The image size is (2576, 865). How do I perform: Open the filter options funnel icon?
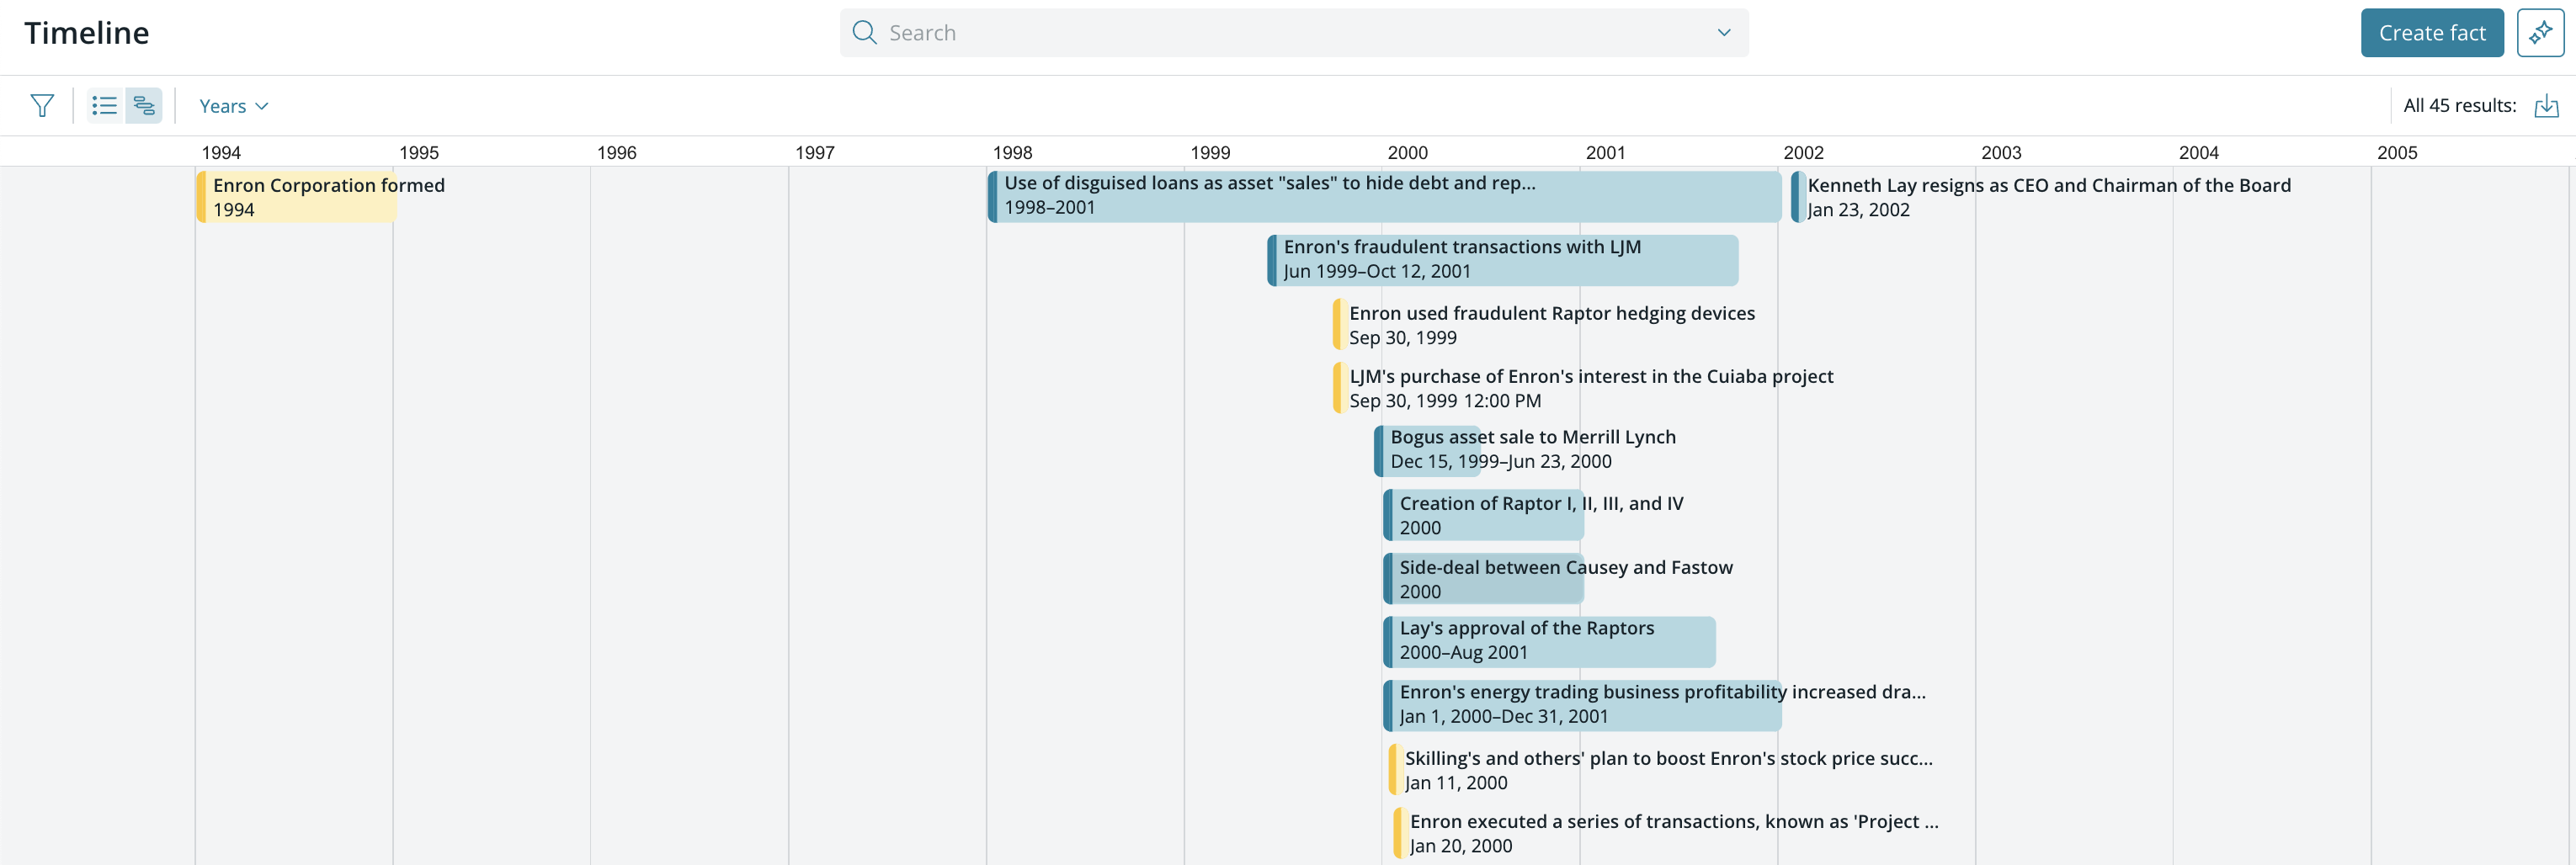[42, 105]
